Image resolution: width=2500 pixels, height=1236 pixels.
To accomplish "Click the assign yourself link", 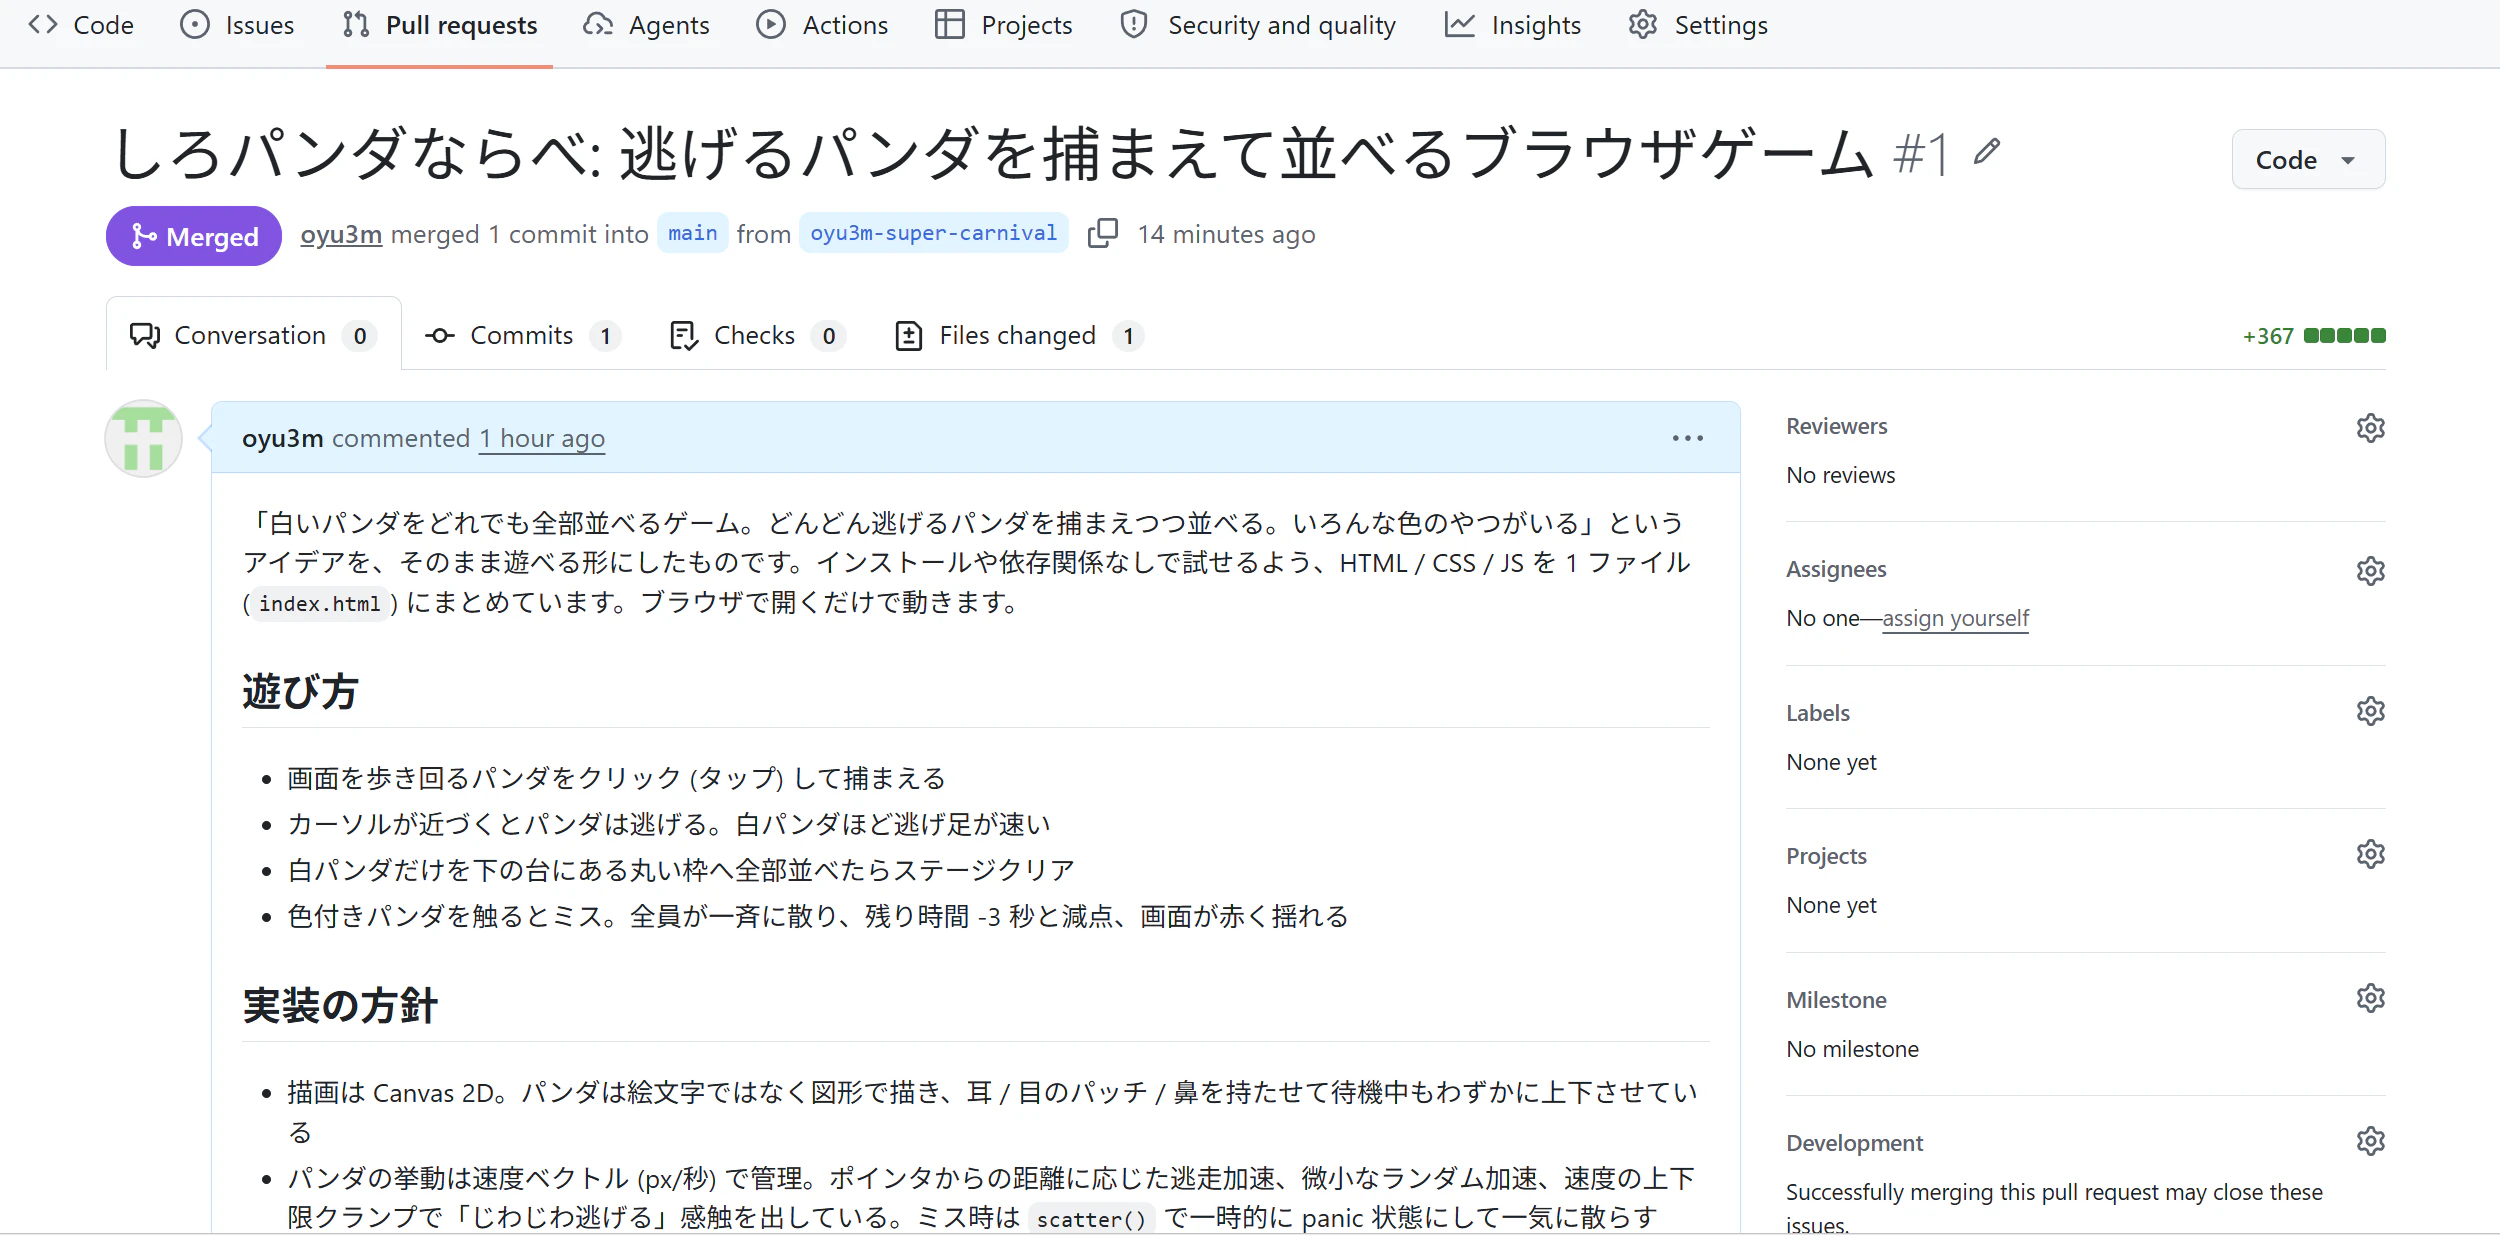I will click(1956, 618).
